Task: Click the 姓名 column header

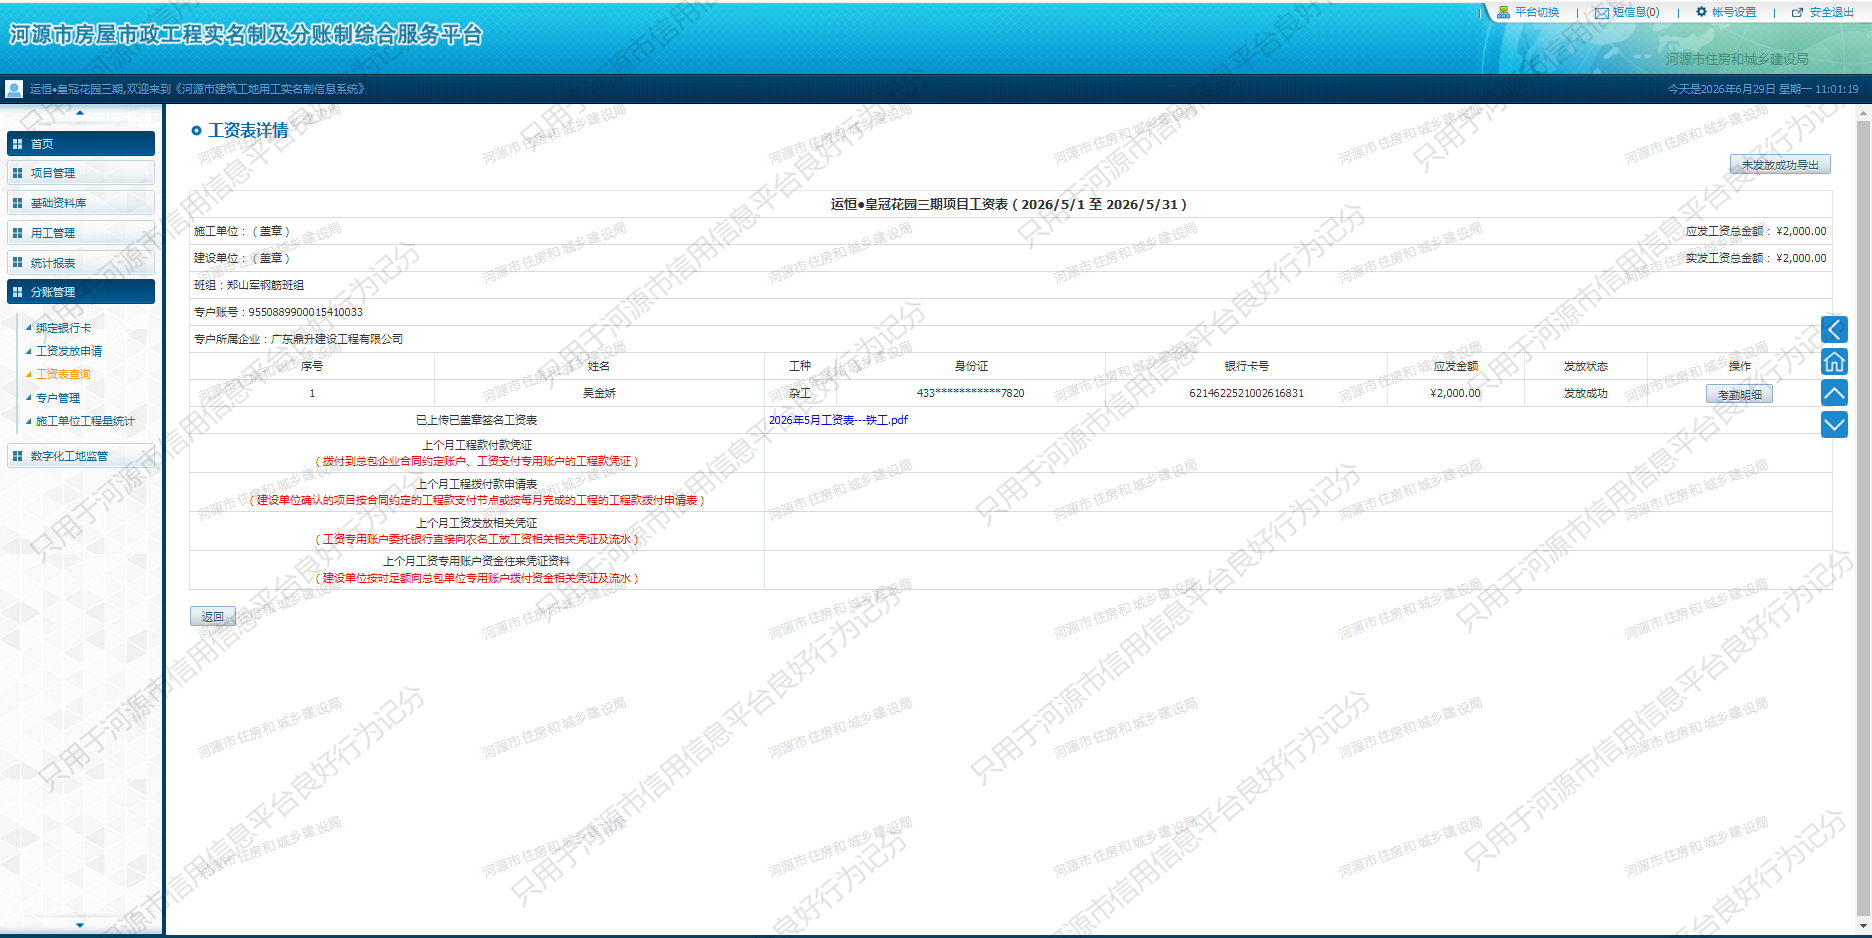Action: 598,366
